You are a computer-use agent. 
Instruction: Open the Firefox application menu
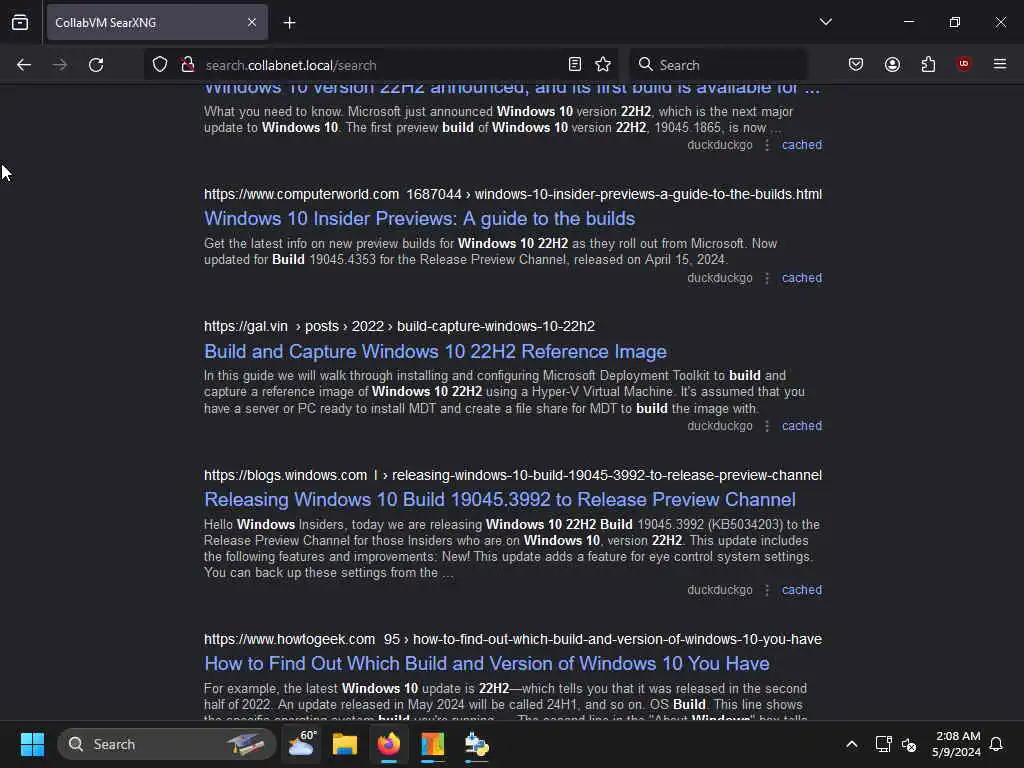[1000, 64]
